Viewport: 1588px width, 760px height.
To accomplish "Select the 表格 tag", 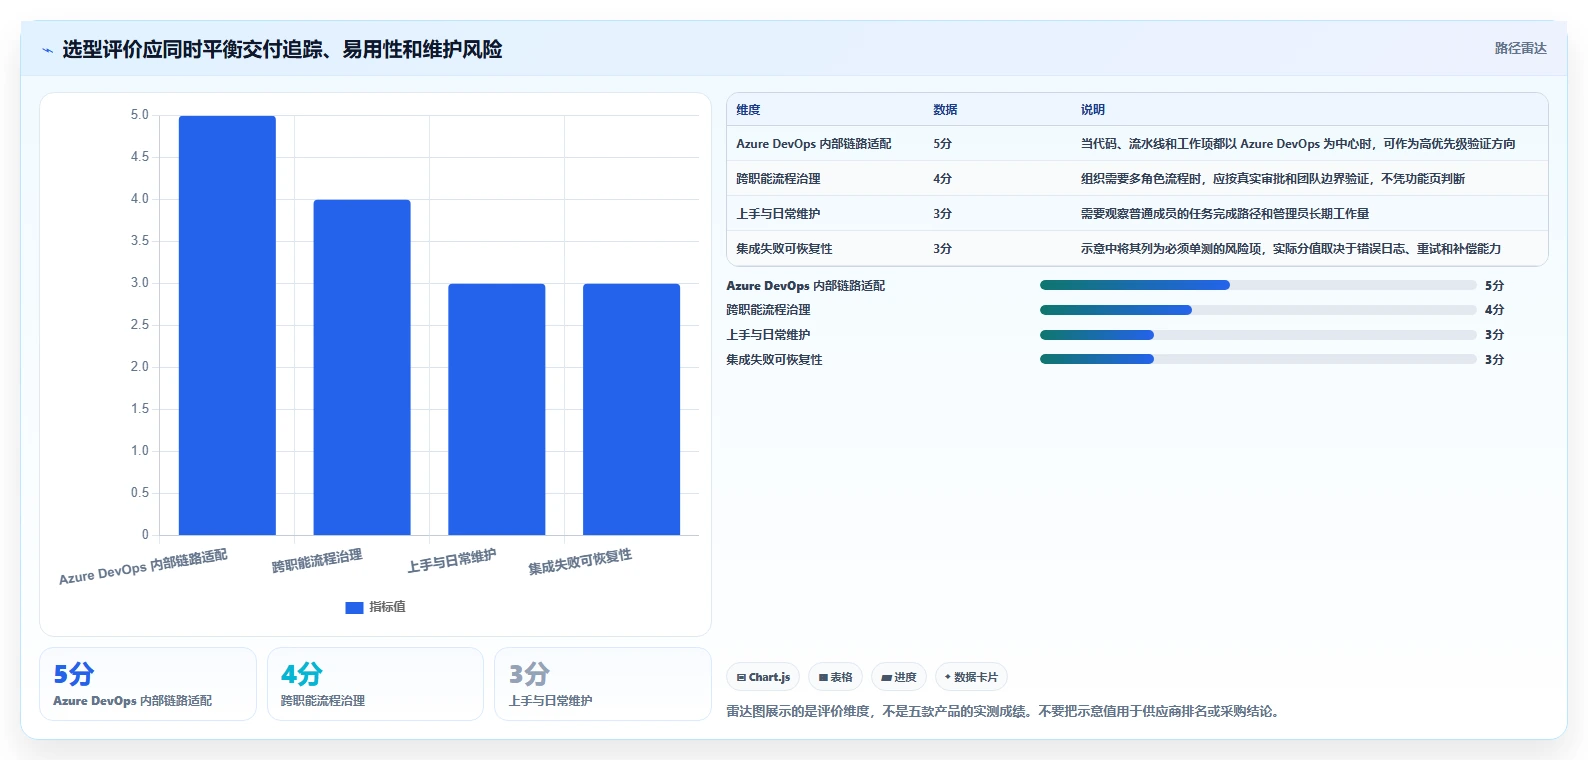I will pyautogui.click(x=835, y=677).
